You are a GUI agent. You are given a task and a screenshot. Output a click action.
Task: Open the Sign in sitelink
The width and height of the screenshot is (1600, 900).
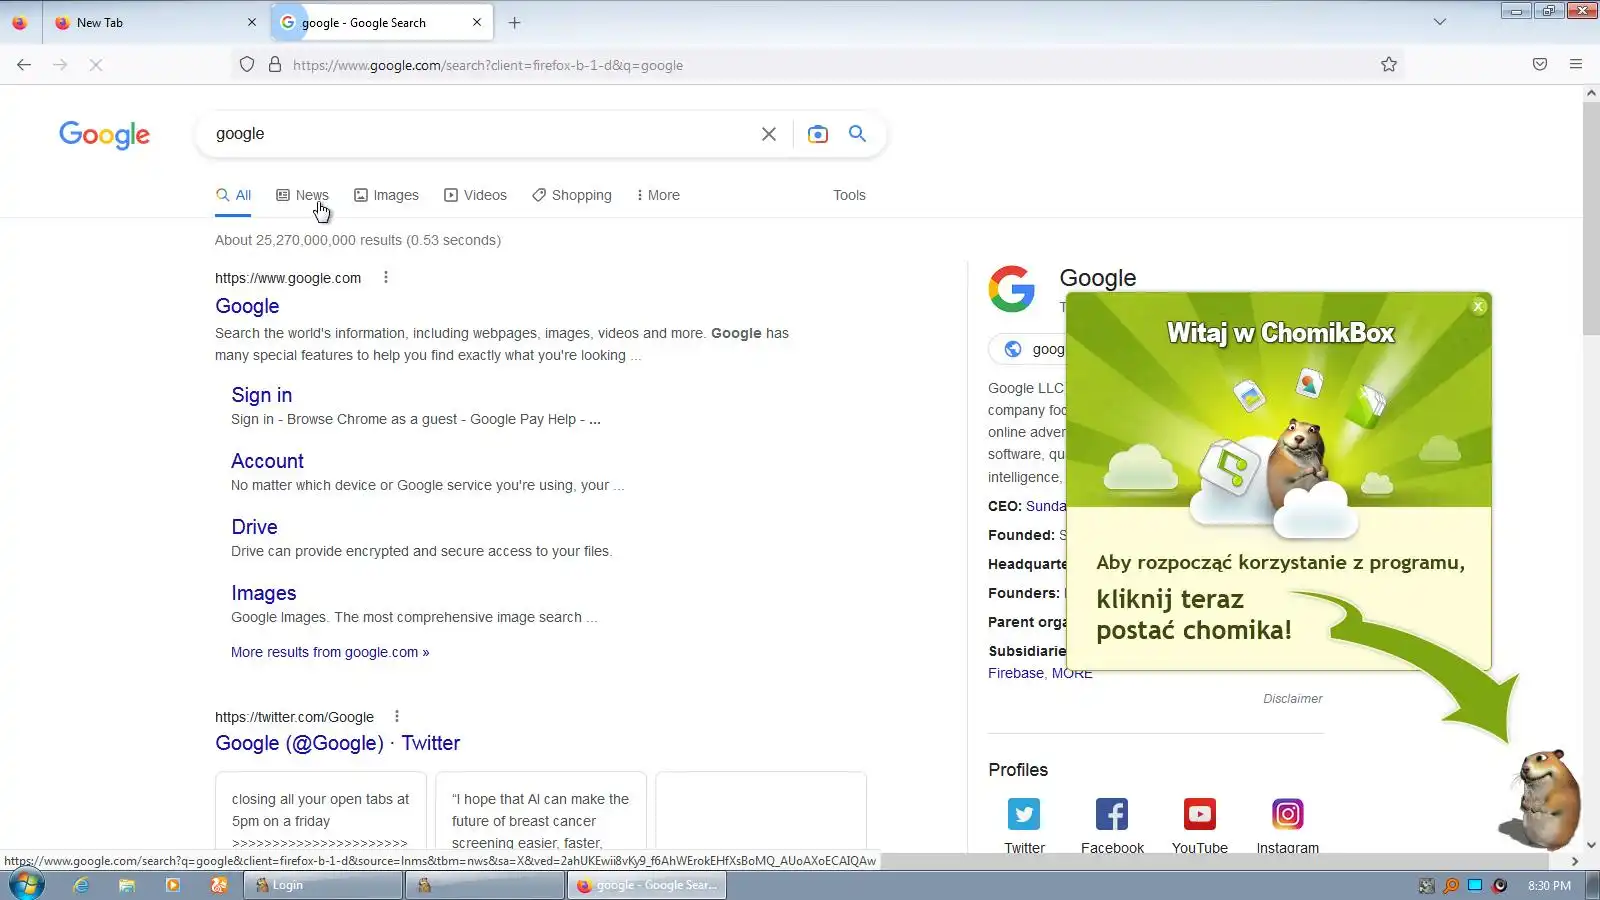pos(262,395)
